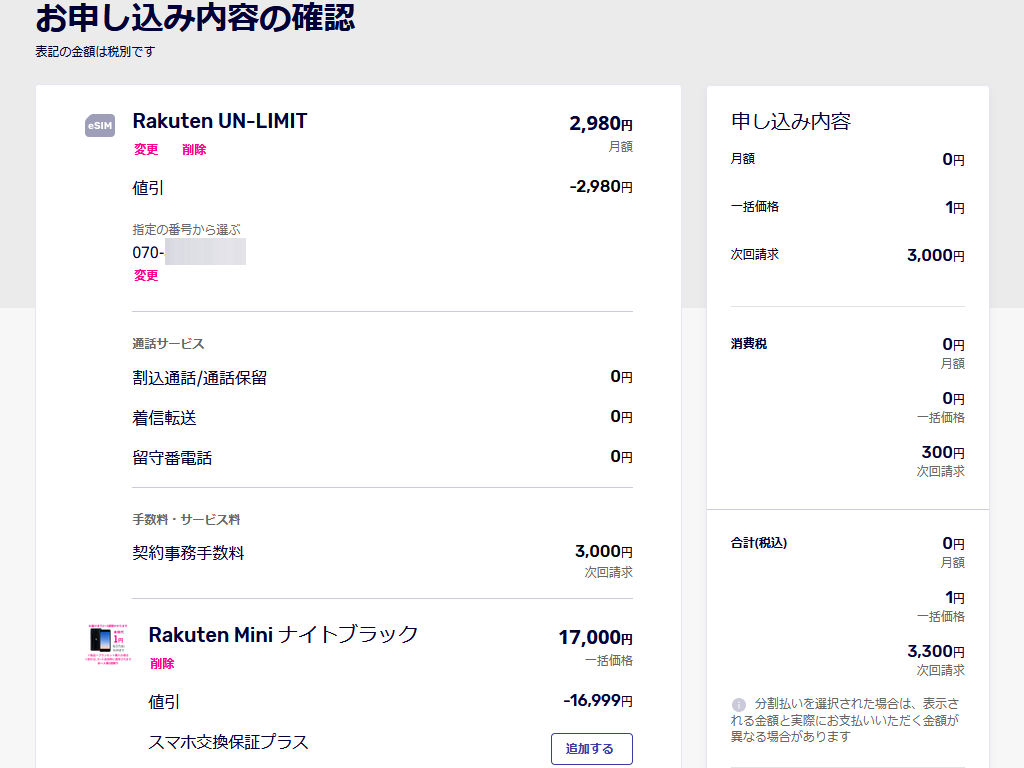Click the 割込通話/通話保留 row
Screen dimensions: 1024x768
pos(382,377)
